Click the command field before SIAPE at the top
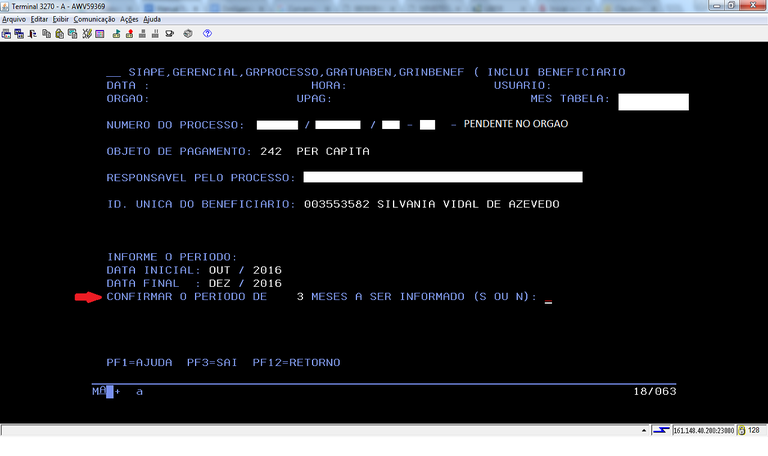 [113, 72]
